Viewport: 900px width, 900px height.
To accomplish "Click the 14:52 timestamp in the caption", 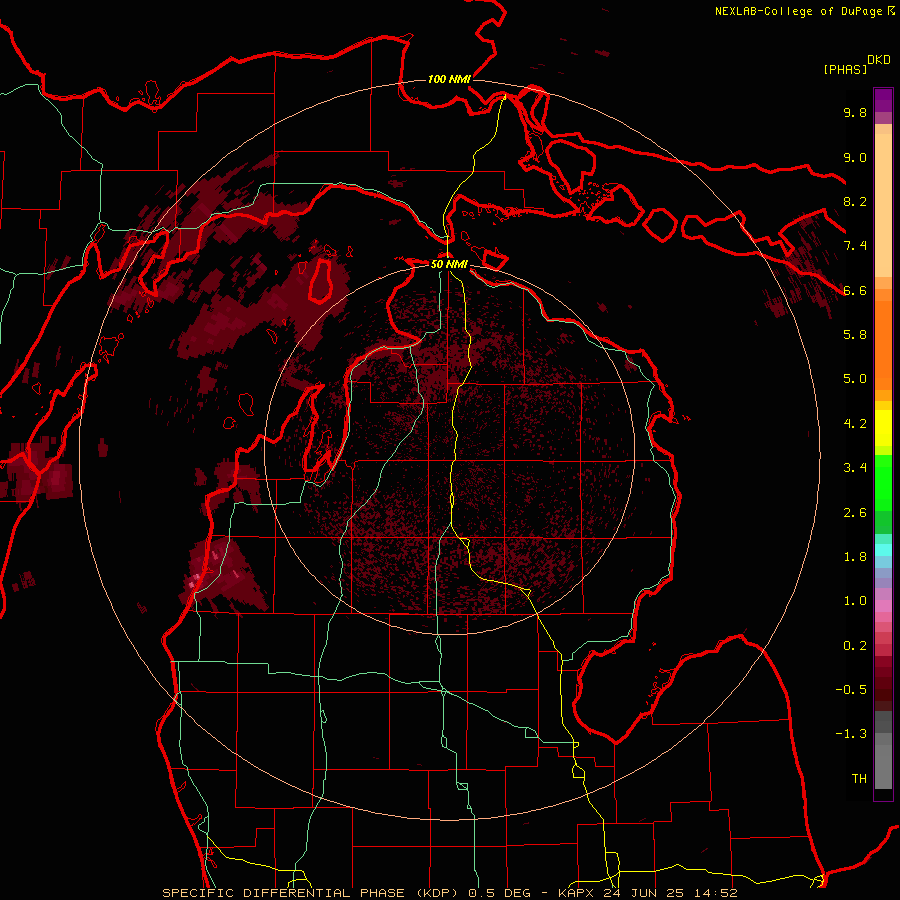I will (715, 893).
